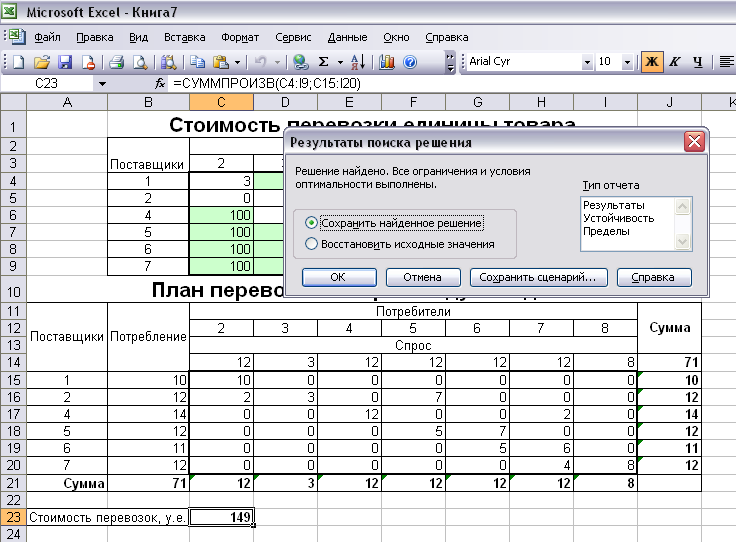
Task: Open the AutoSum functions dropdown arrow
Action: (340, 62)
